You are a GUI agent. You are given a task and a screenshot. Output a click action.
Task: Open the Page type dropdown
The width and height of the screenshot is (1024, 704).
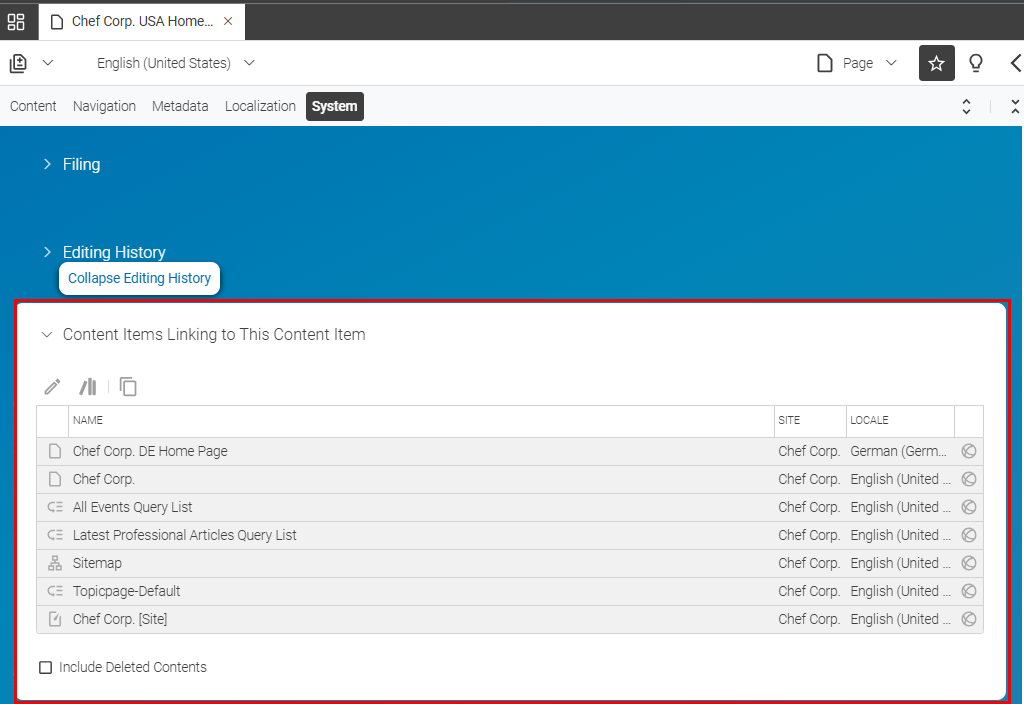pos(858,62)
